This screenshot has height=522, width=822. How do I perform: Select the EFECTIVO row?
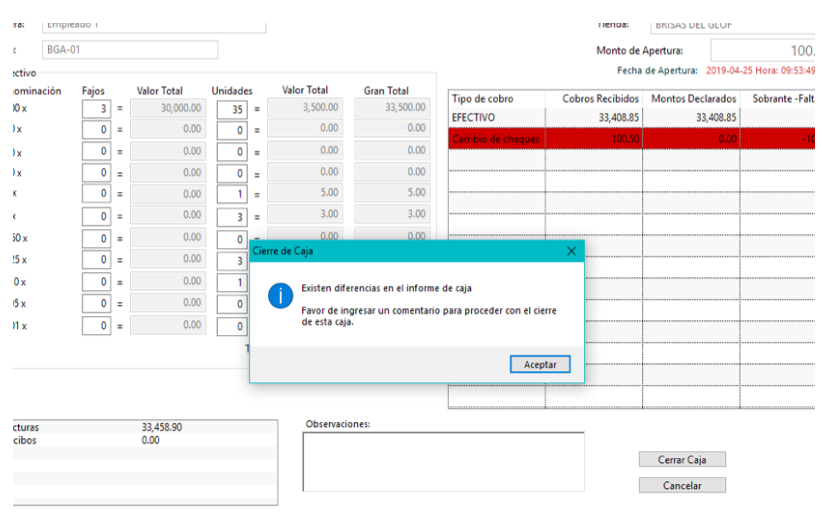[632, 117]
